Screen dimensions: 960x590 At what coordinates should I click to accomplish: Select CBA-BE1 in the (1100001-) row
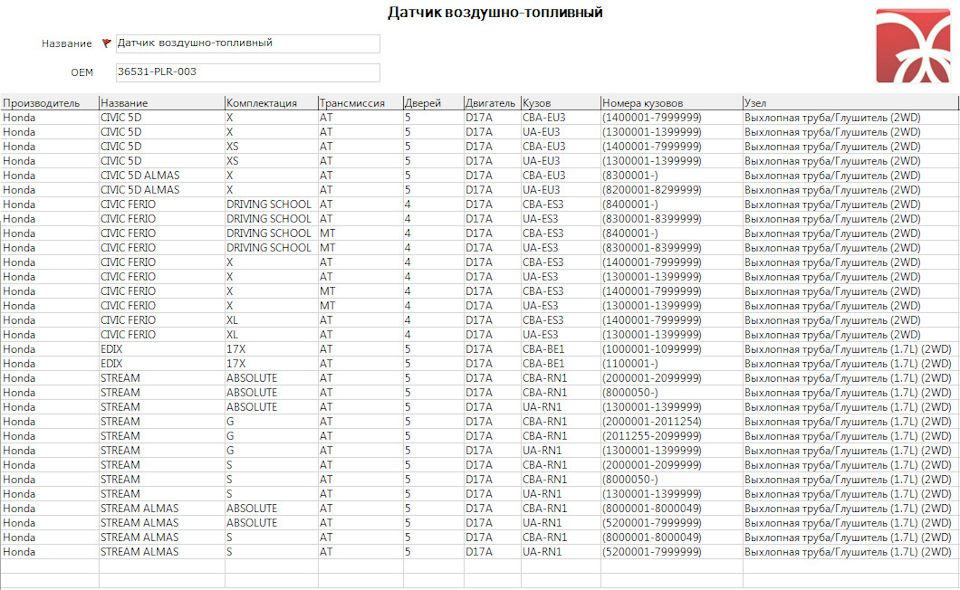coord(544,364)
